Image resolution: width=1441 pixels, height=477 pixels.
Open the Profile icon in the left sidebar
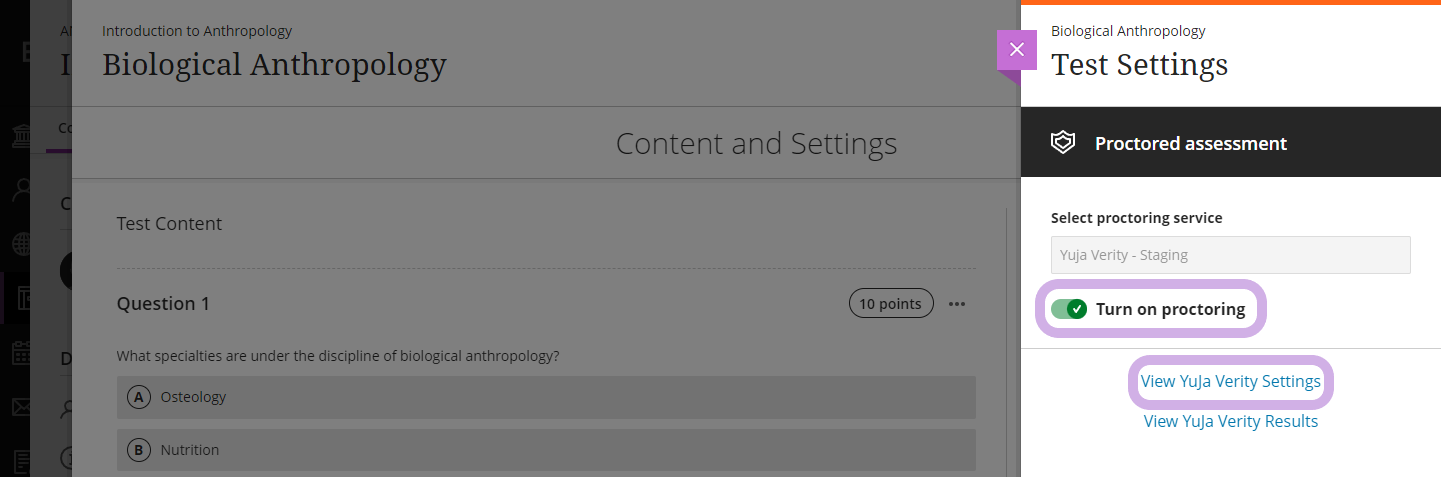pos(21,190)
